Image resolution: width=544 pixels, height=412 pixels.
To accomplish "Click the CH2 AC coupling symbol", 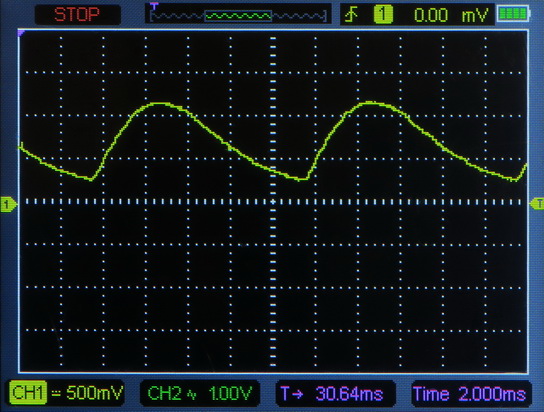I will [192, 394].
